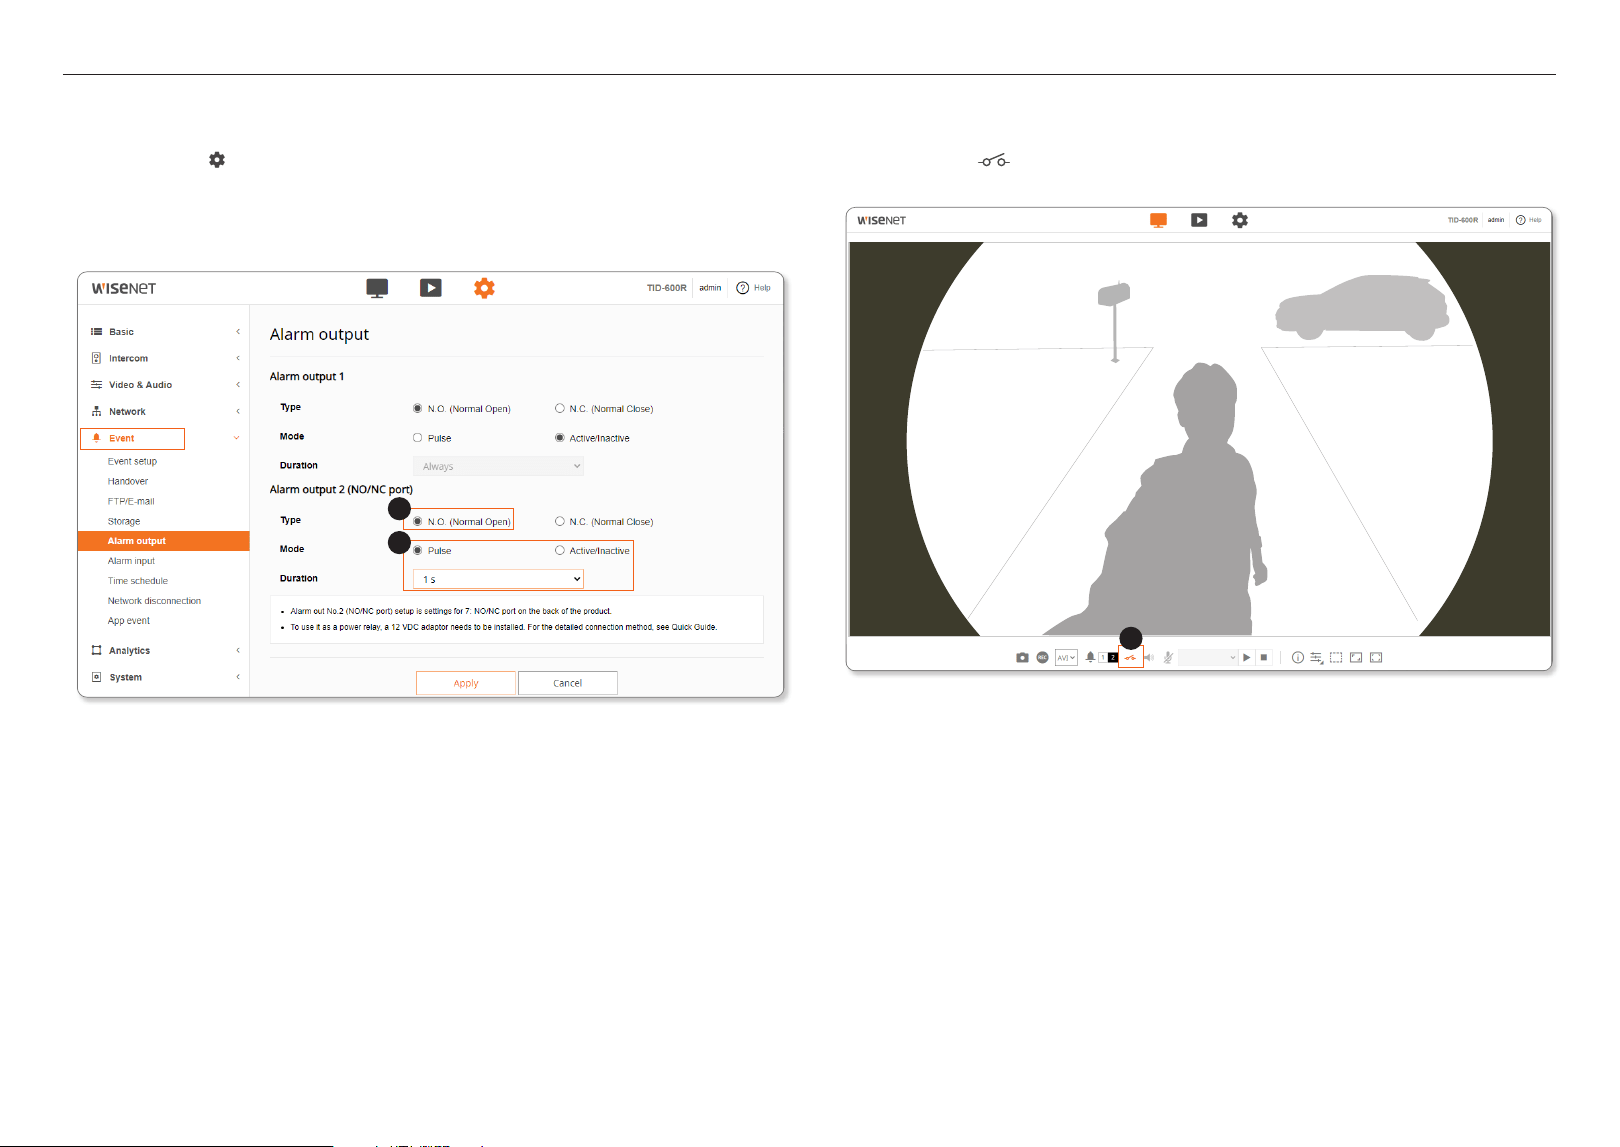Click the Cancel button
The width and height of the screenshot is (1620, 1147).
567,683
